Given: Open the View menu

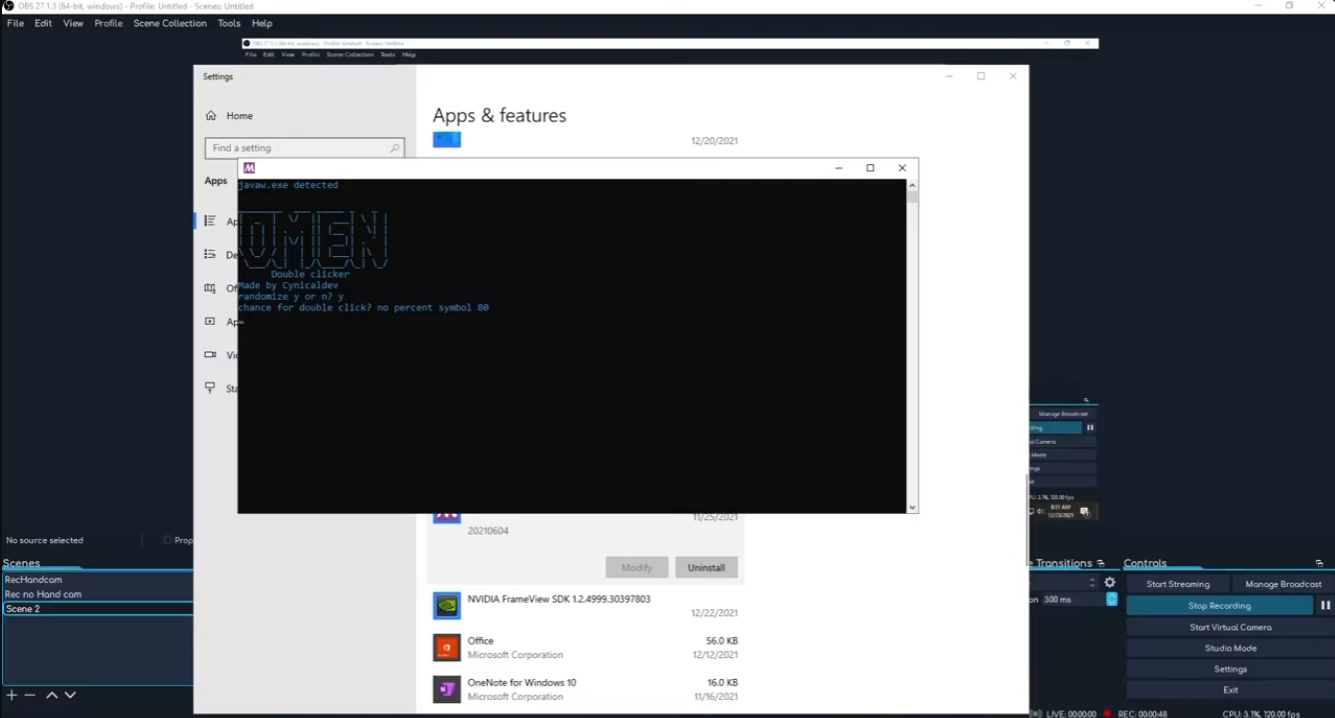Looking at the screenshot, I should point(73,23).
